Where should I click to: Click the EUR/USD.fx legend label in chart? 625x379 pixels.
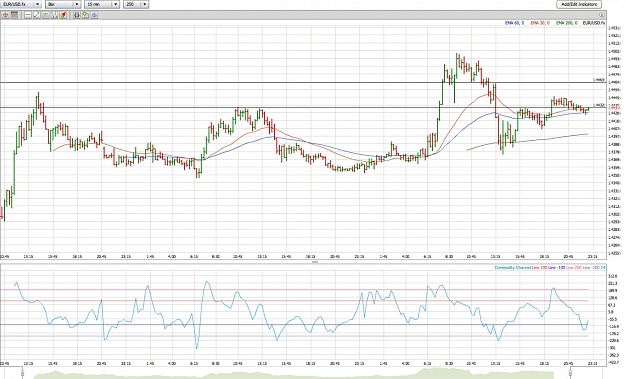pyautogui.click(x=594, y=23)
